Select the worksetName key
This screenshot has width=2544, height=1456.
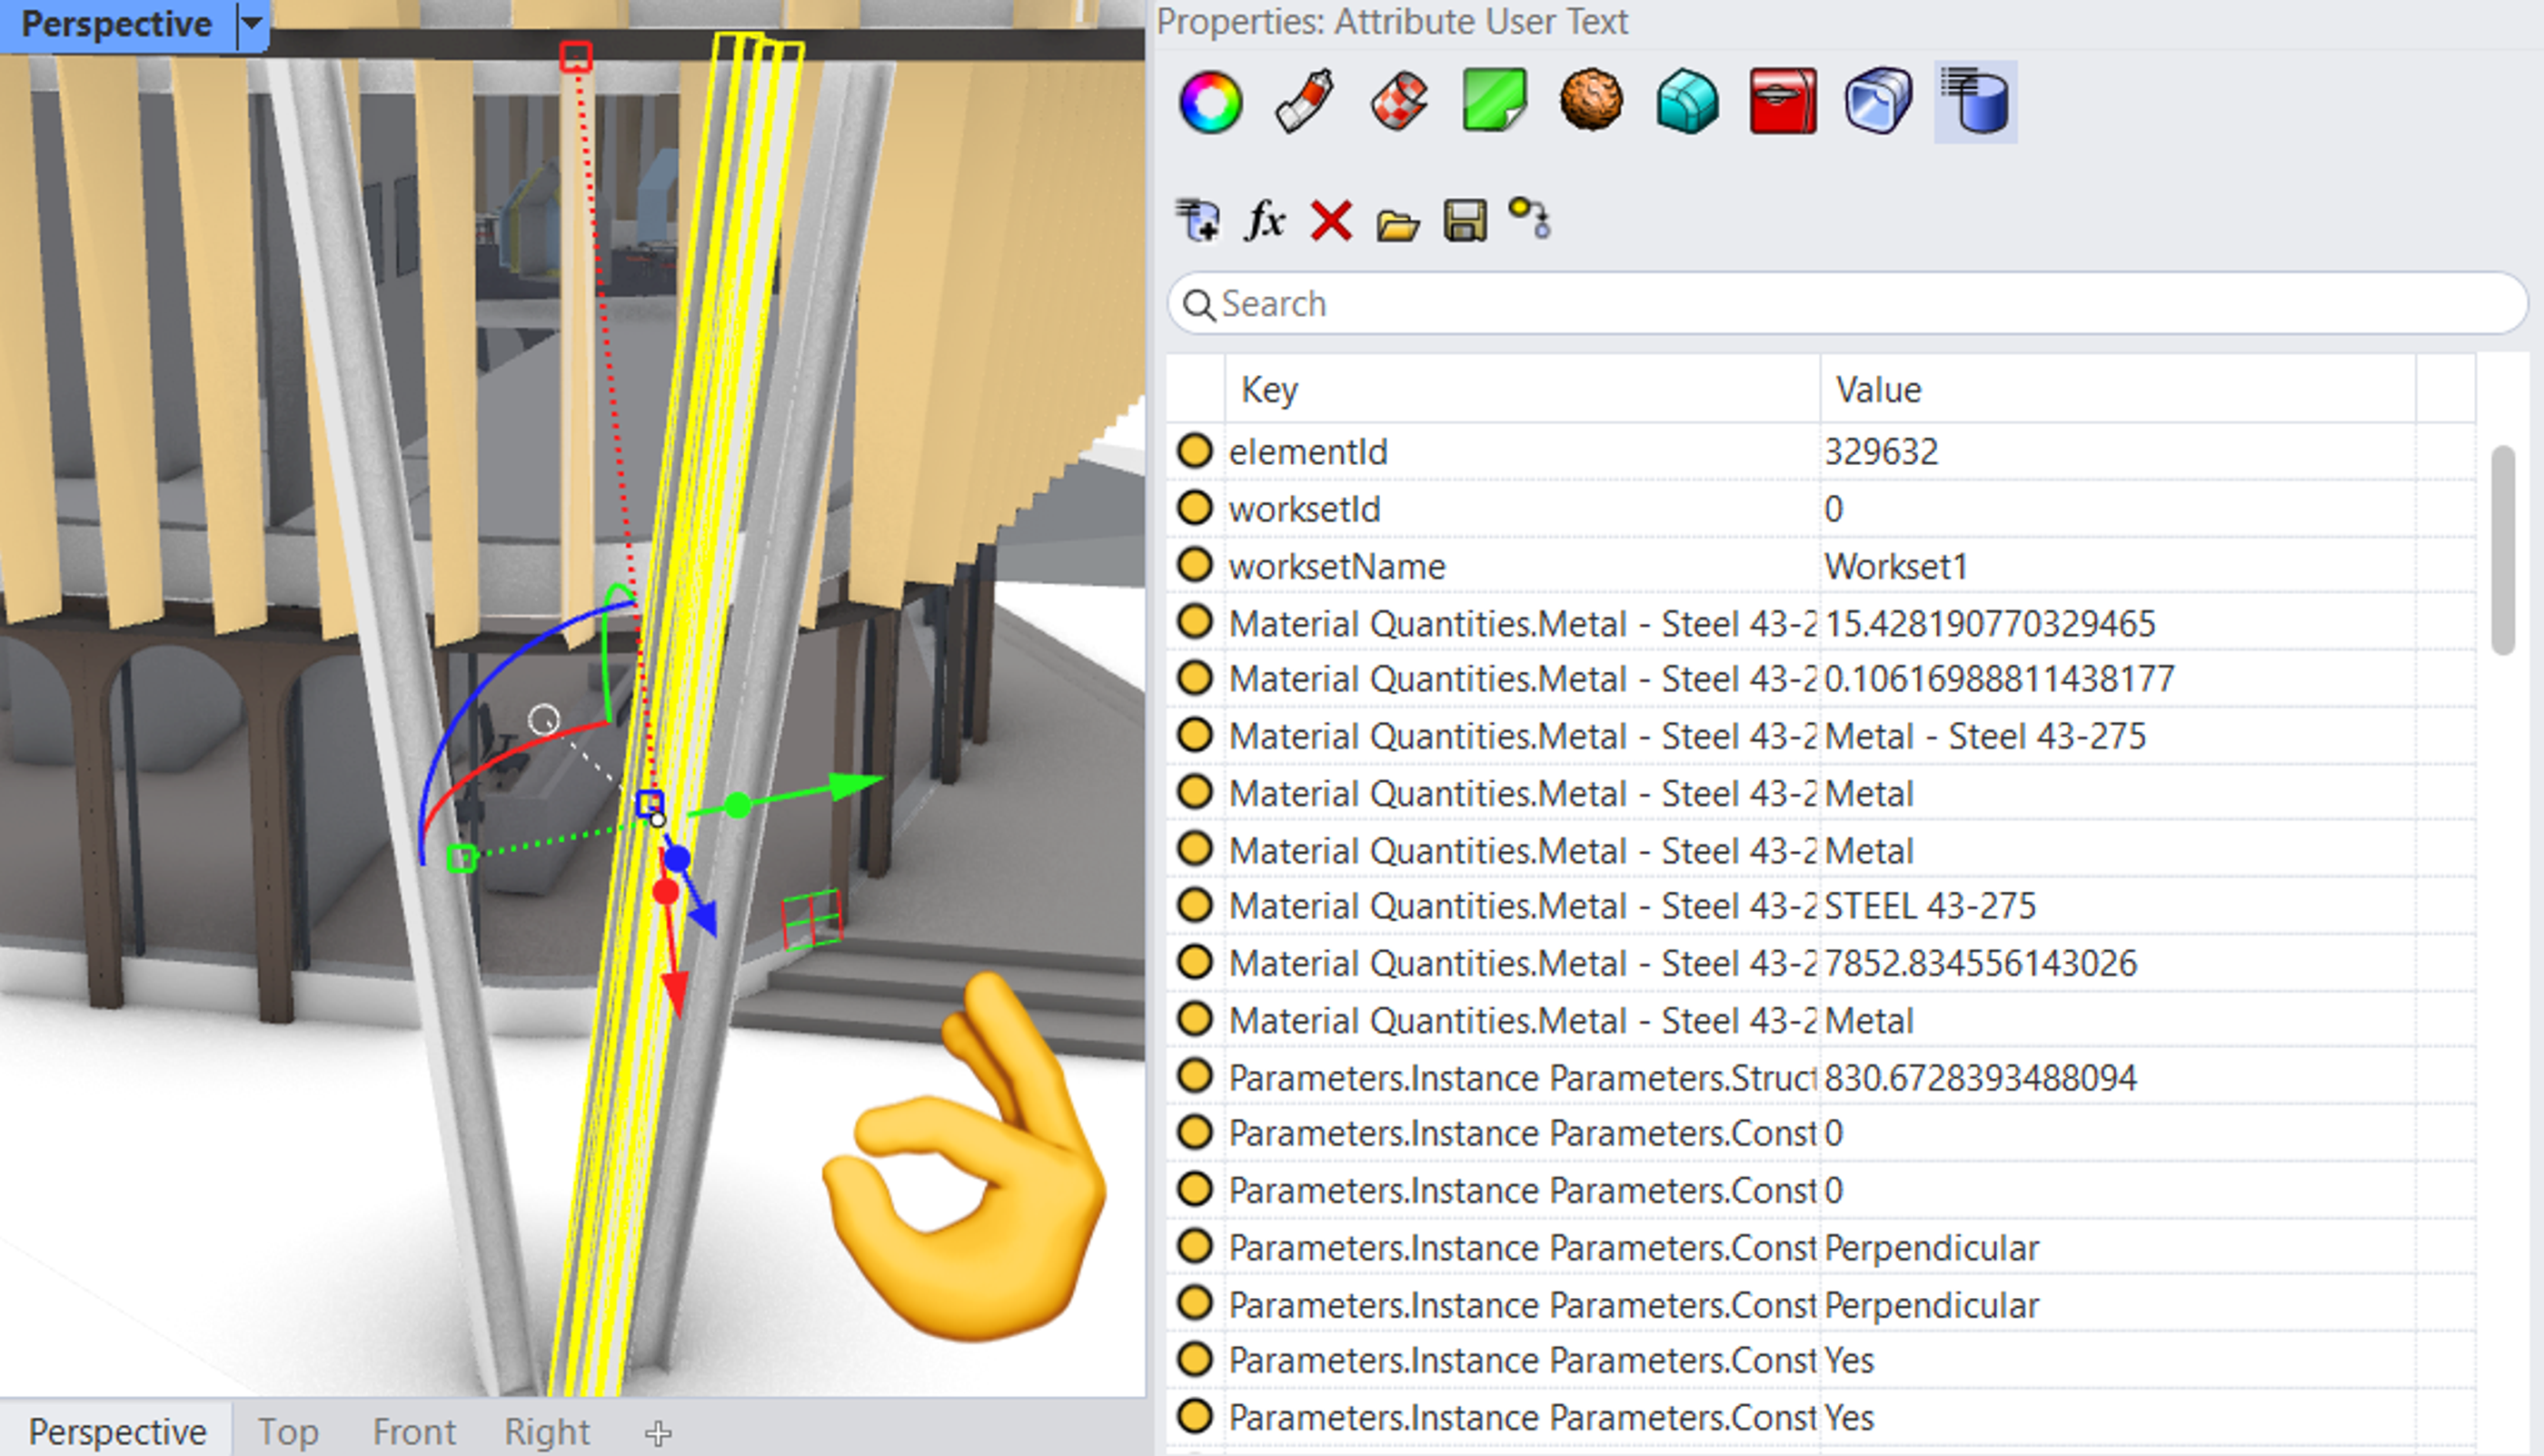[x=1337, y=566]
